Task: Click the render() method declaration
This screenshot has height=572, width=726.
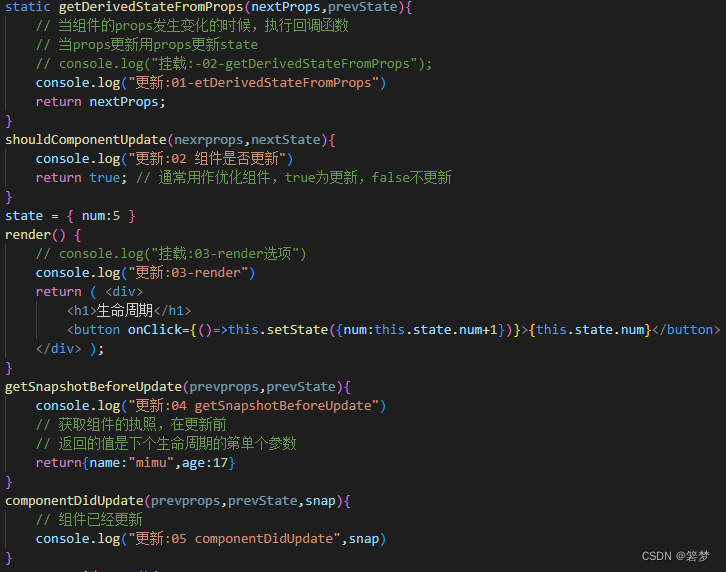Action: pos(43,235)
